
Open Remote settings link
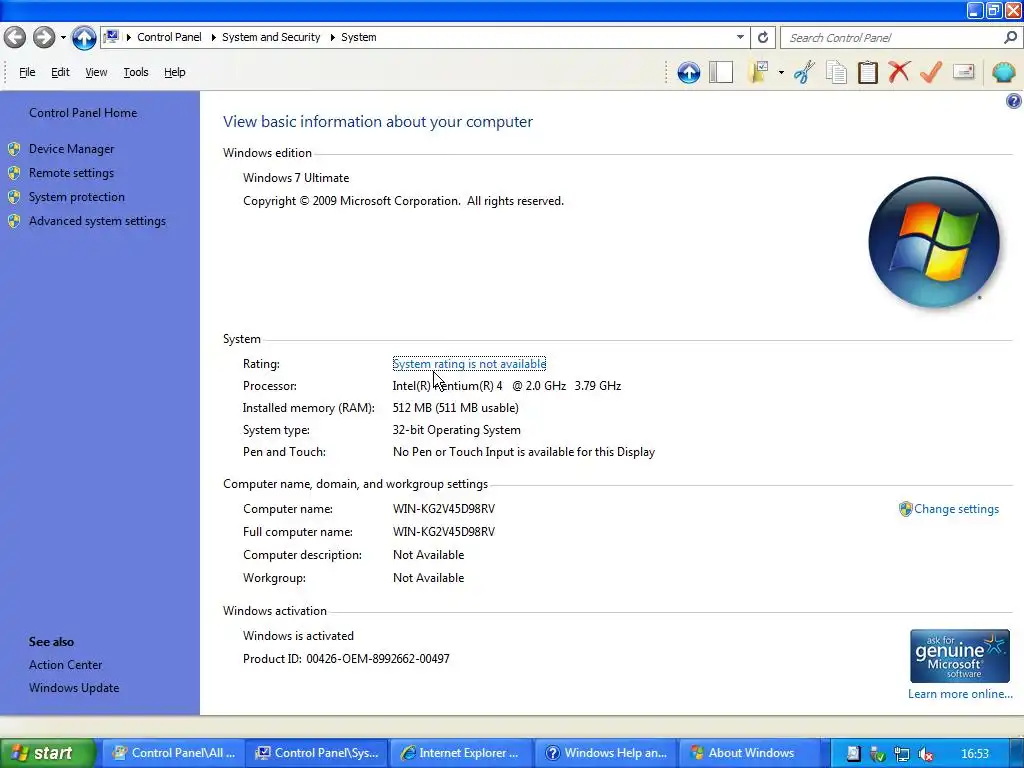coord(71,173)
